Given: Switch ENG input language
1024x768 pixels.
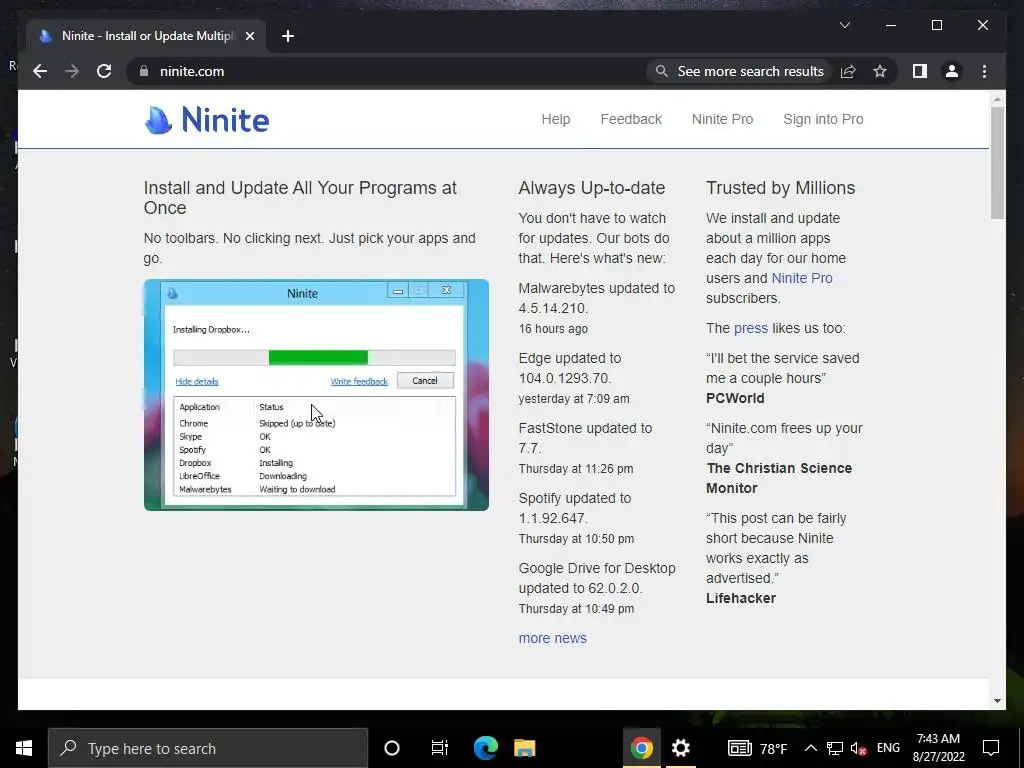Looking at the screenshot, I should tap(888, 748).
